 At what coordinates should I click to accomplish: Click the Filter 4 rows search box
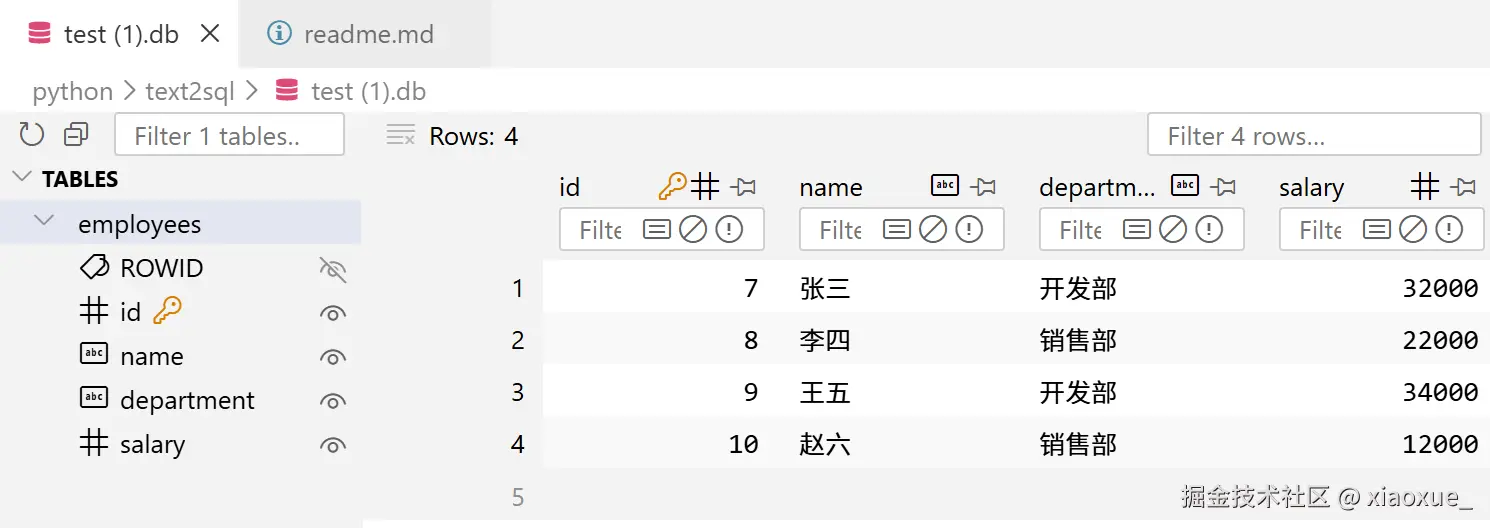pyautogui.click(x=1312, y=135)
